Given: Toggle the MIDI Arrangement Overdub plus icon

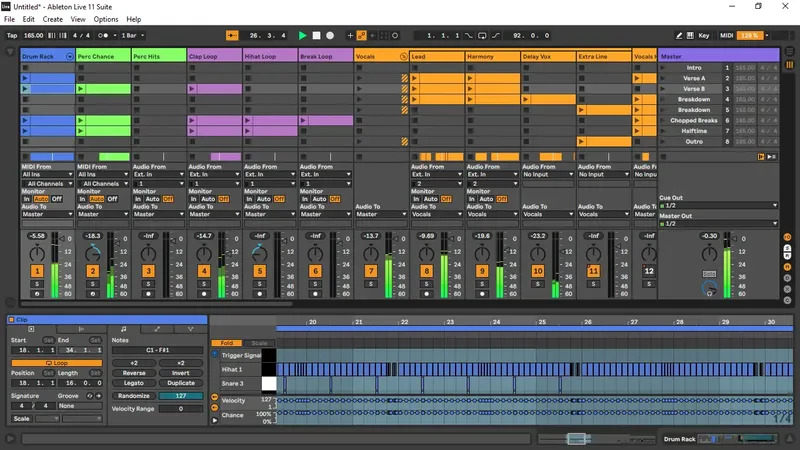Looking at the screenshot, I should [350, 36].
